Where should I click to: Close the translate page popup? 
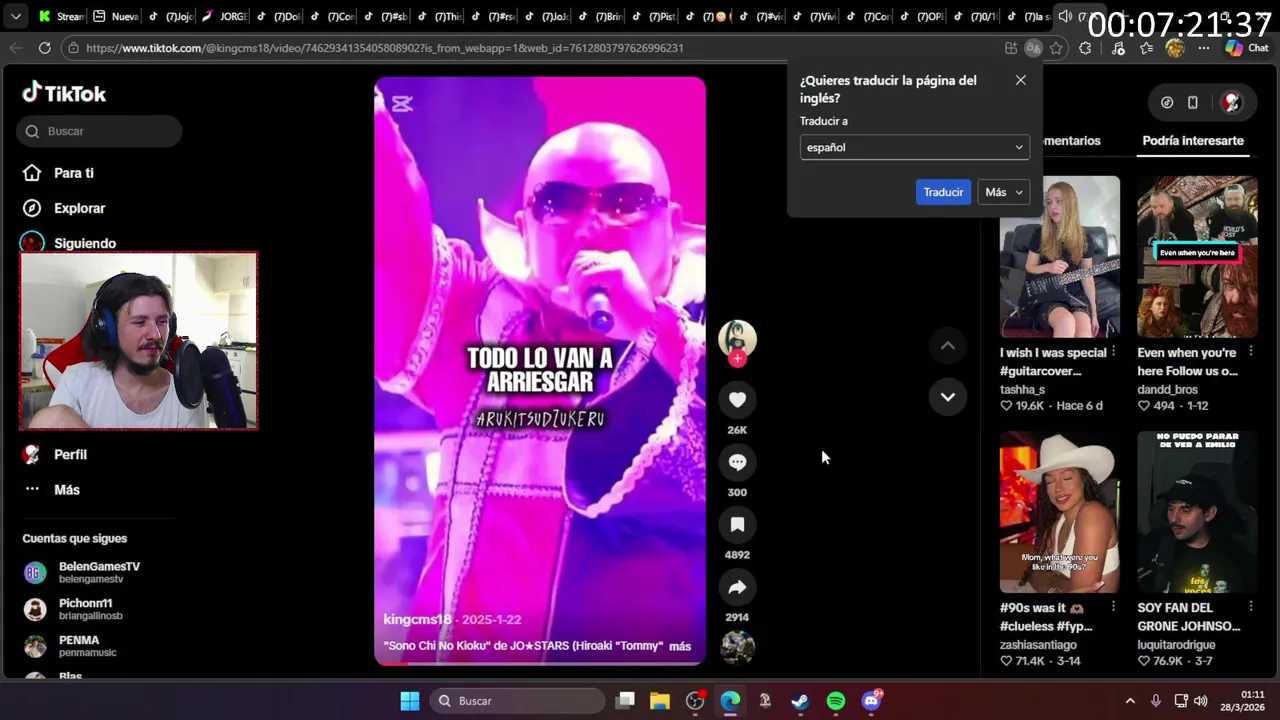1020,80
